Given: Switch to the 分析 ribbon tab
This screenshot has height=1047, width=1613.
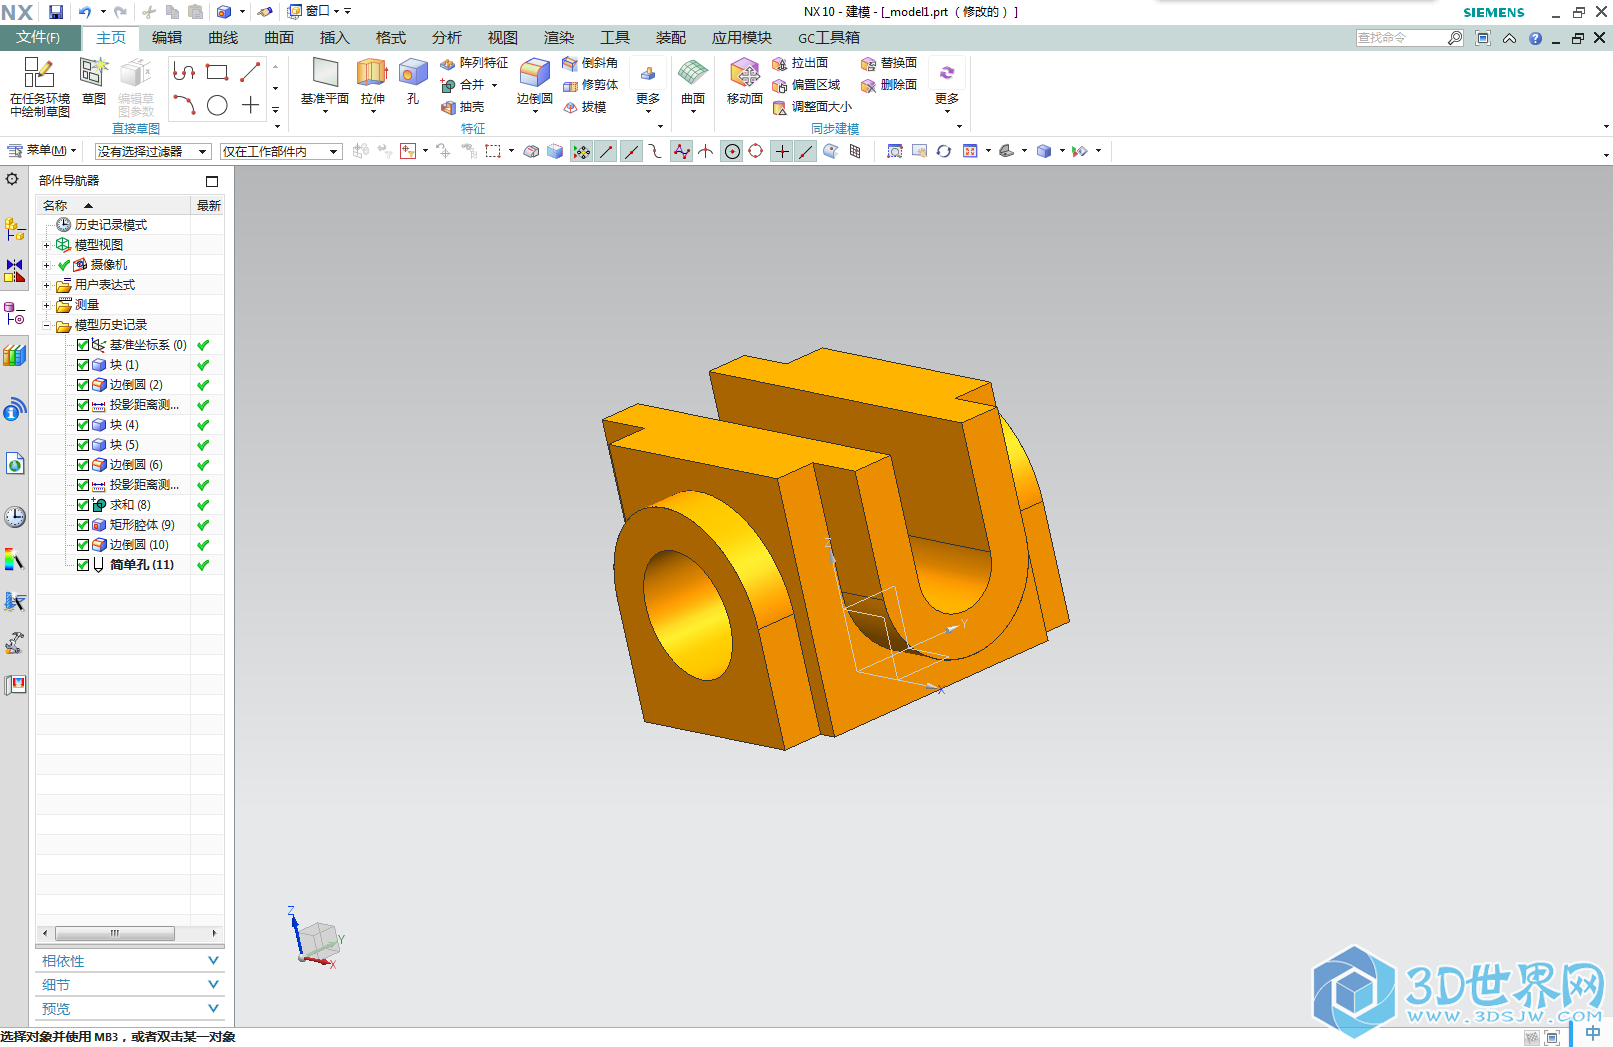Looking at the screenshot, I should (x=447, y=38).
